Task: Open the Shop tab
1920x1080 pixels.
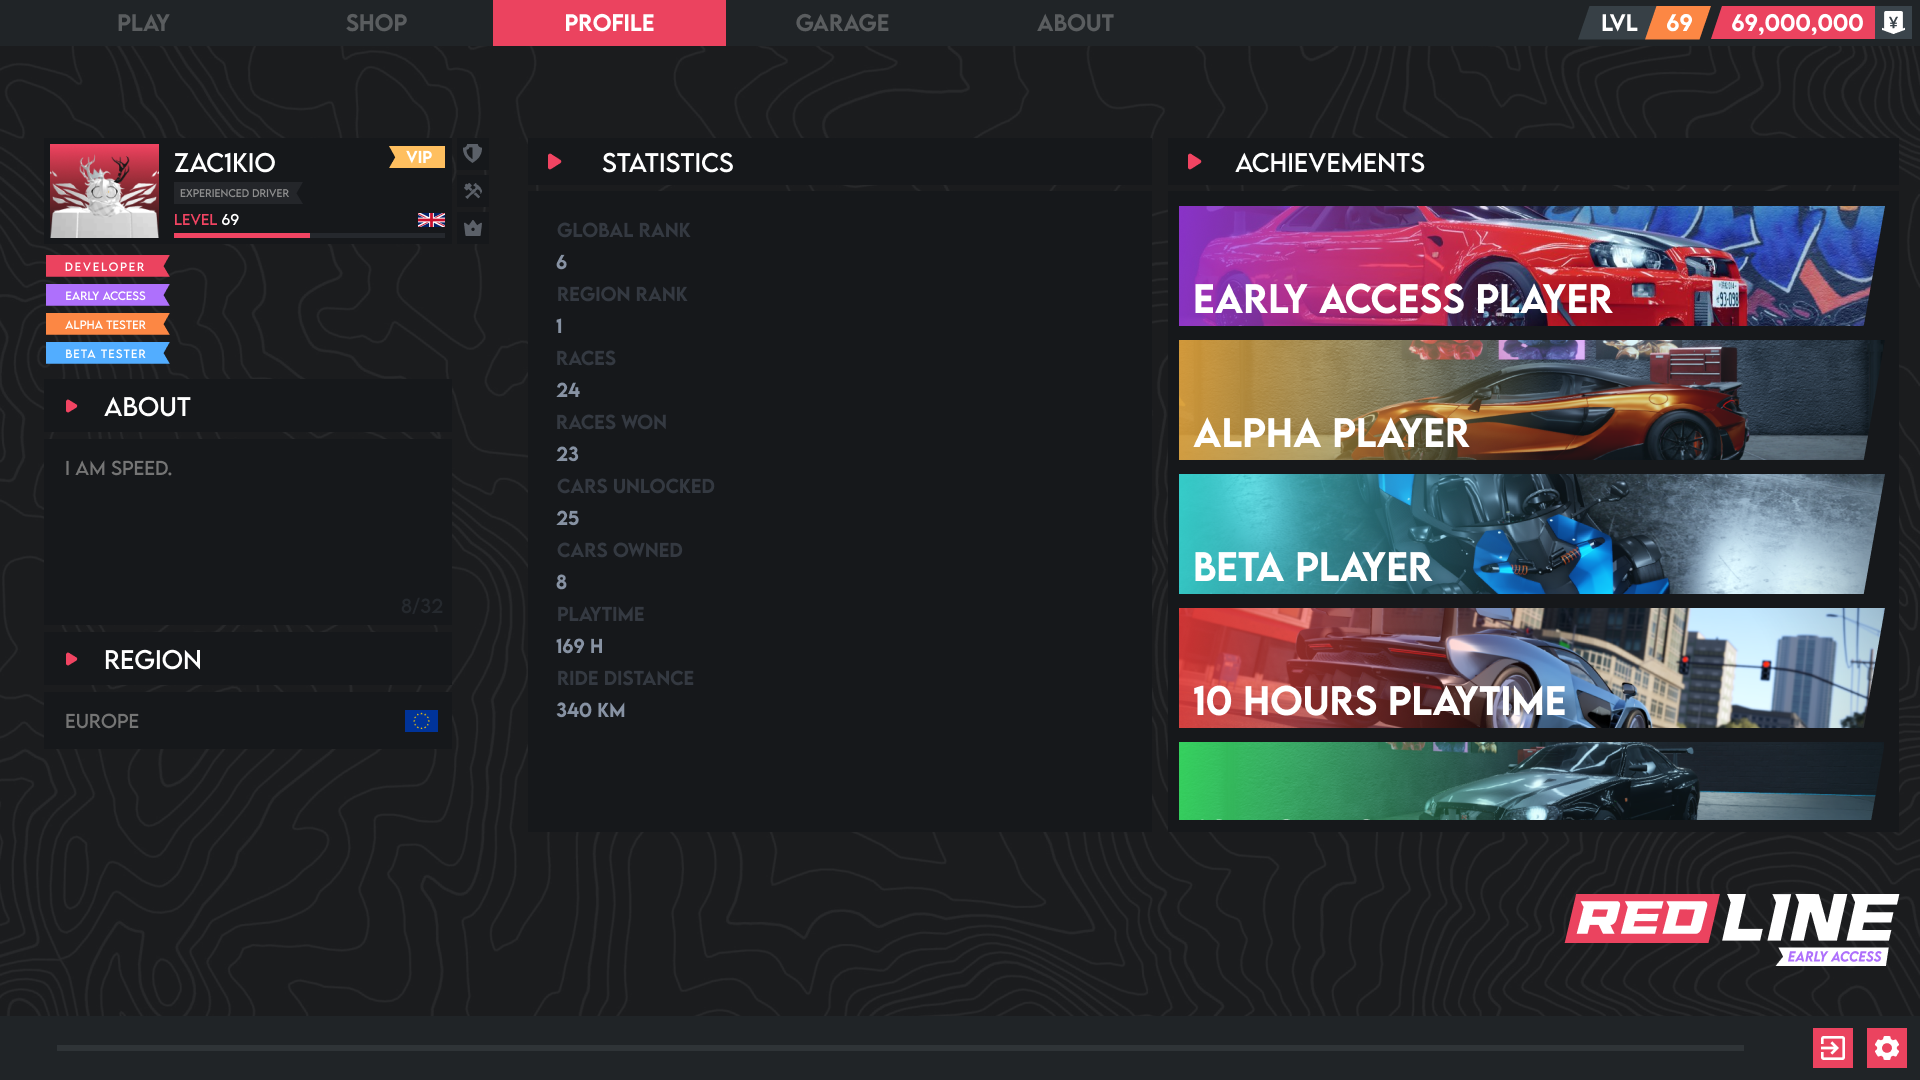Action: tap(376, 23)
